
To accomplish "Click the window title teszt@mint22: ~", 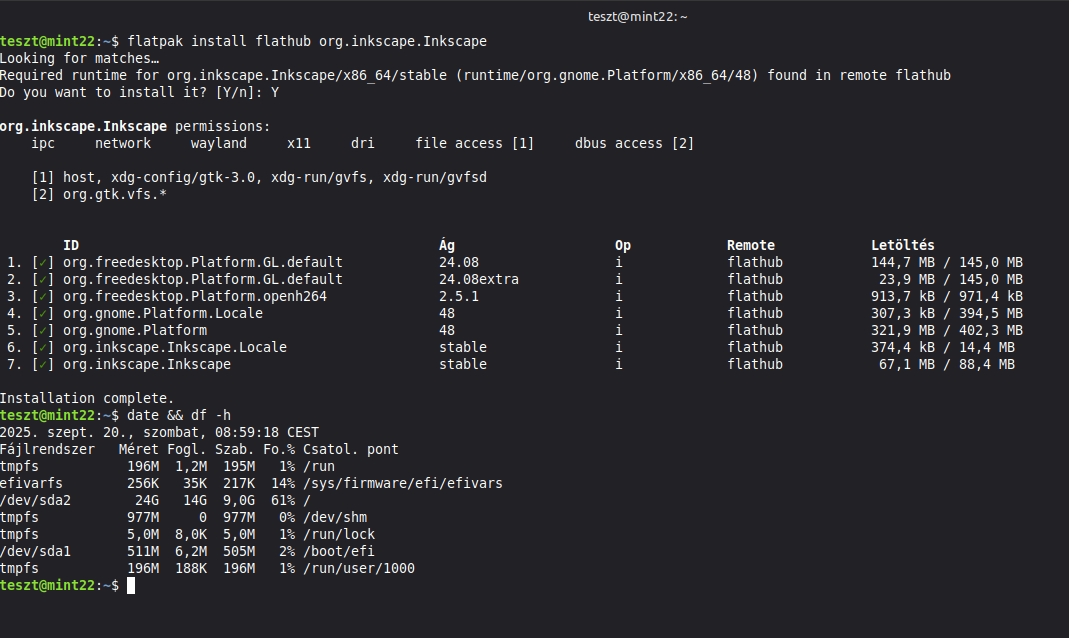I will pos(637,16).
